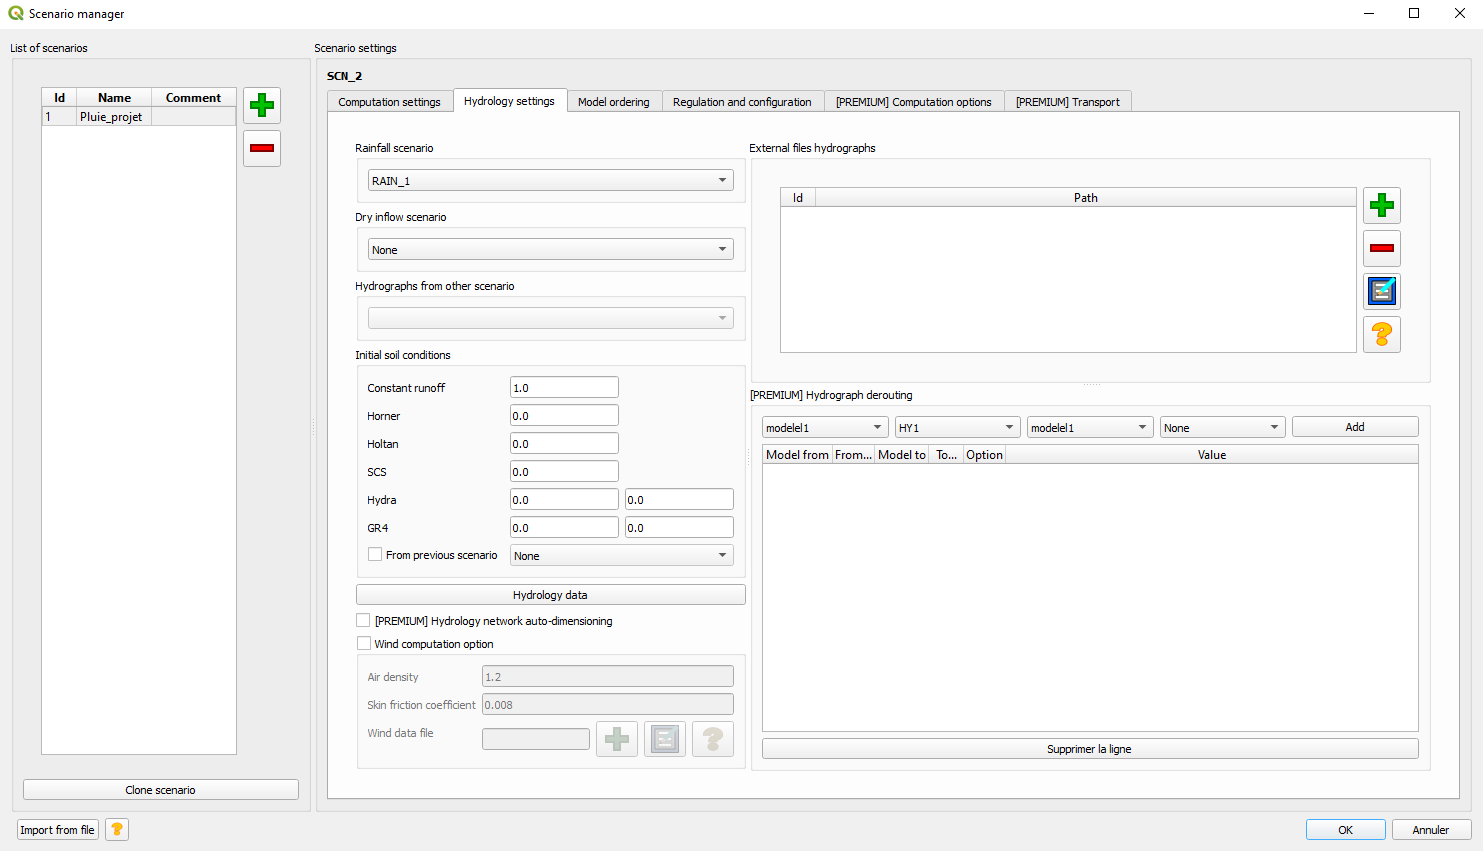The height and width of the screenshot is (851, 1483).
Task: Click the Constant runoff value field
Action: [564, 387]
